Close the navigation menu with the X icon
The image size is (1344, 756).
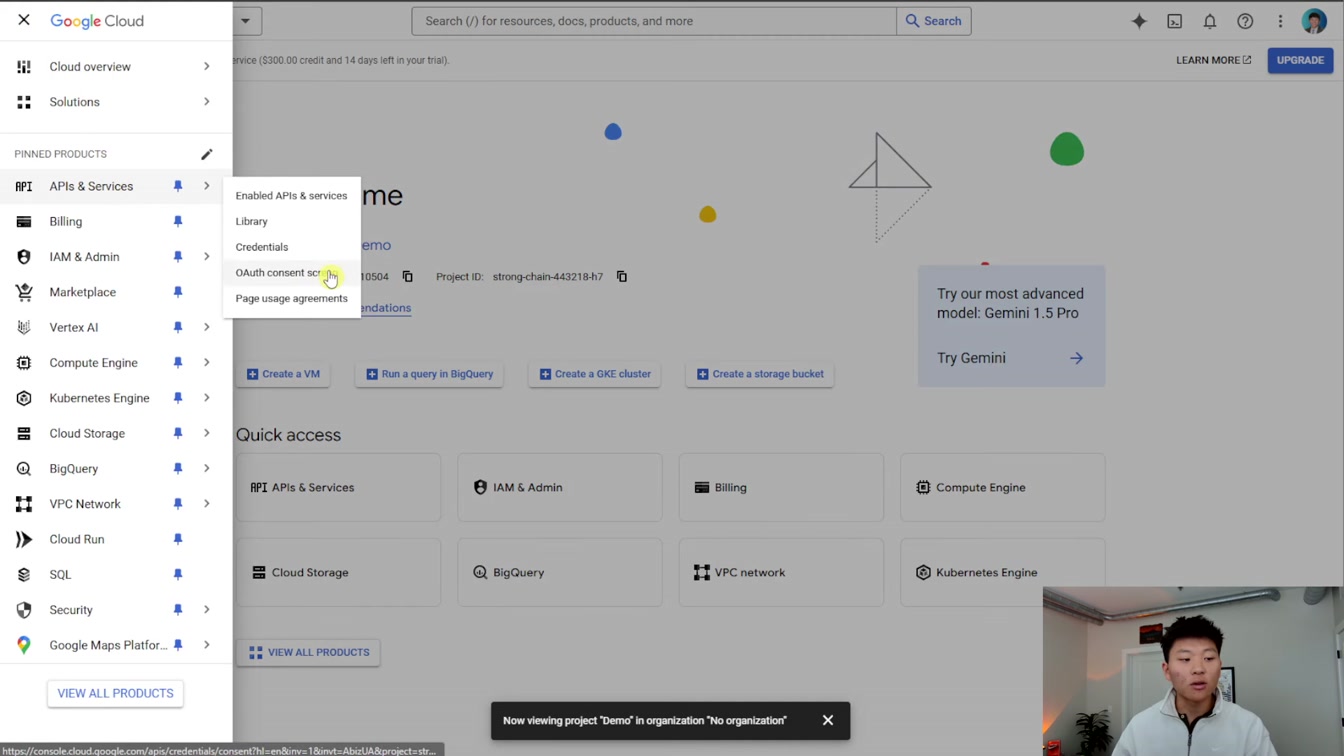click(24, 20)
